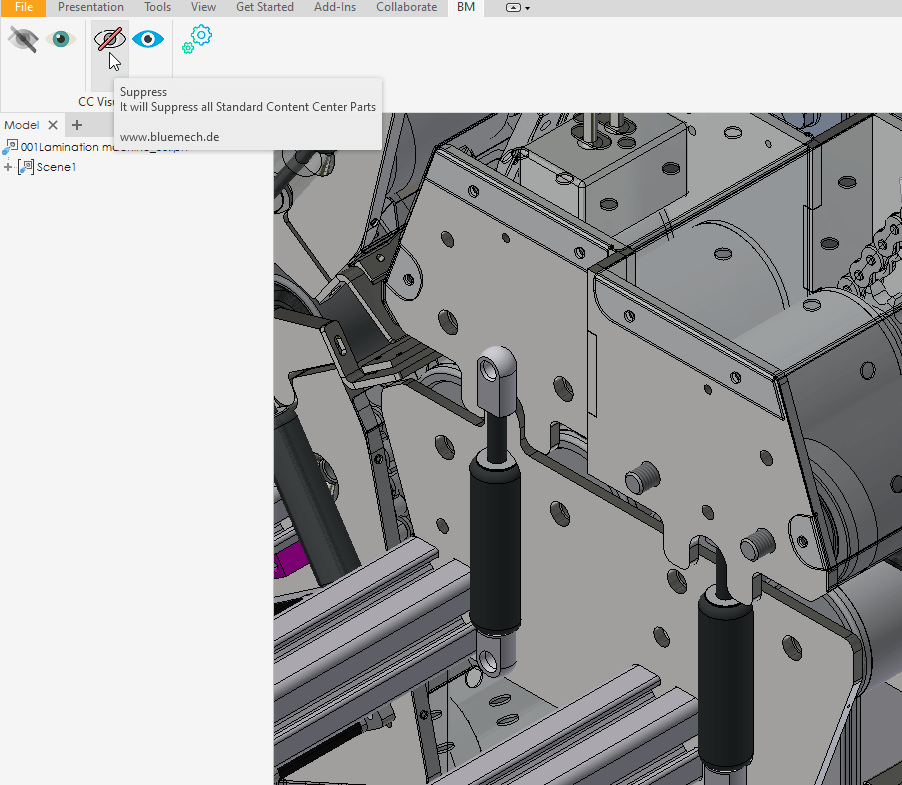Go to the Get Started tab

pyautogui.click(x=264, y=7)
